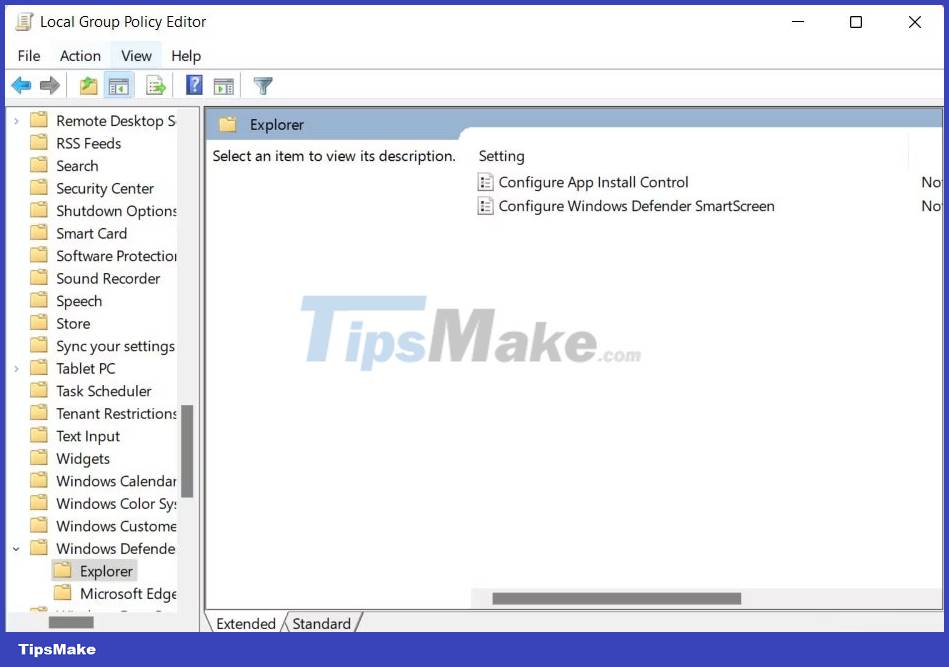Image resolution: width=949 pixels, height=667 pixels.
Task: Toggle the Show/Hide Action Pane icon
Action: pyautogui.click(x=224, y=85)
